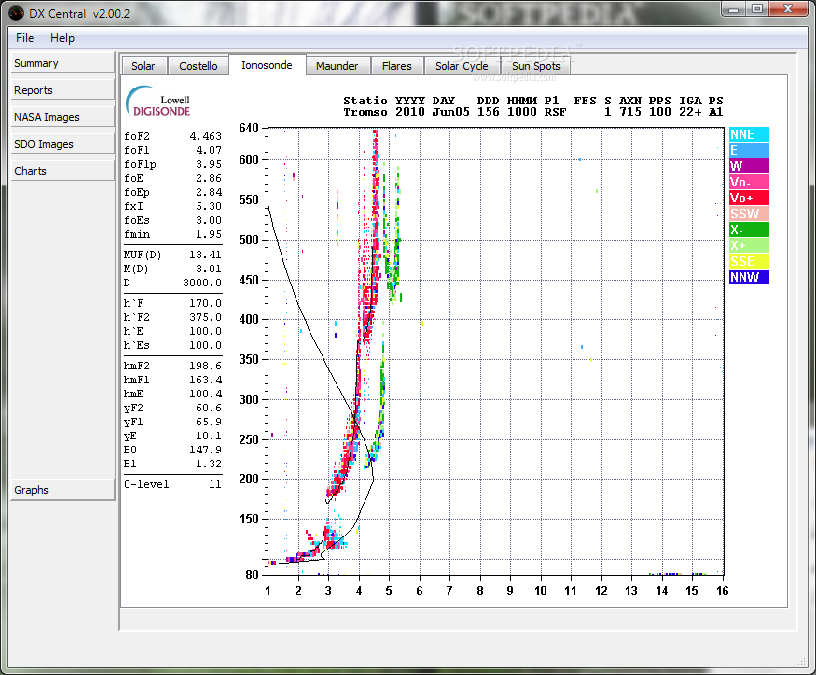This screenshot has height=675, width=816.
Task: Click the foF1 value 4.07
Action: [209, 150]
